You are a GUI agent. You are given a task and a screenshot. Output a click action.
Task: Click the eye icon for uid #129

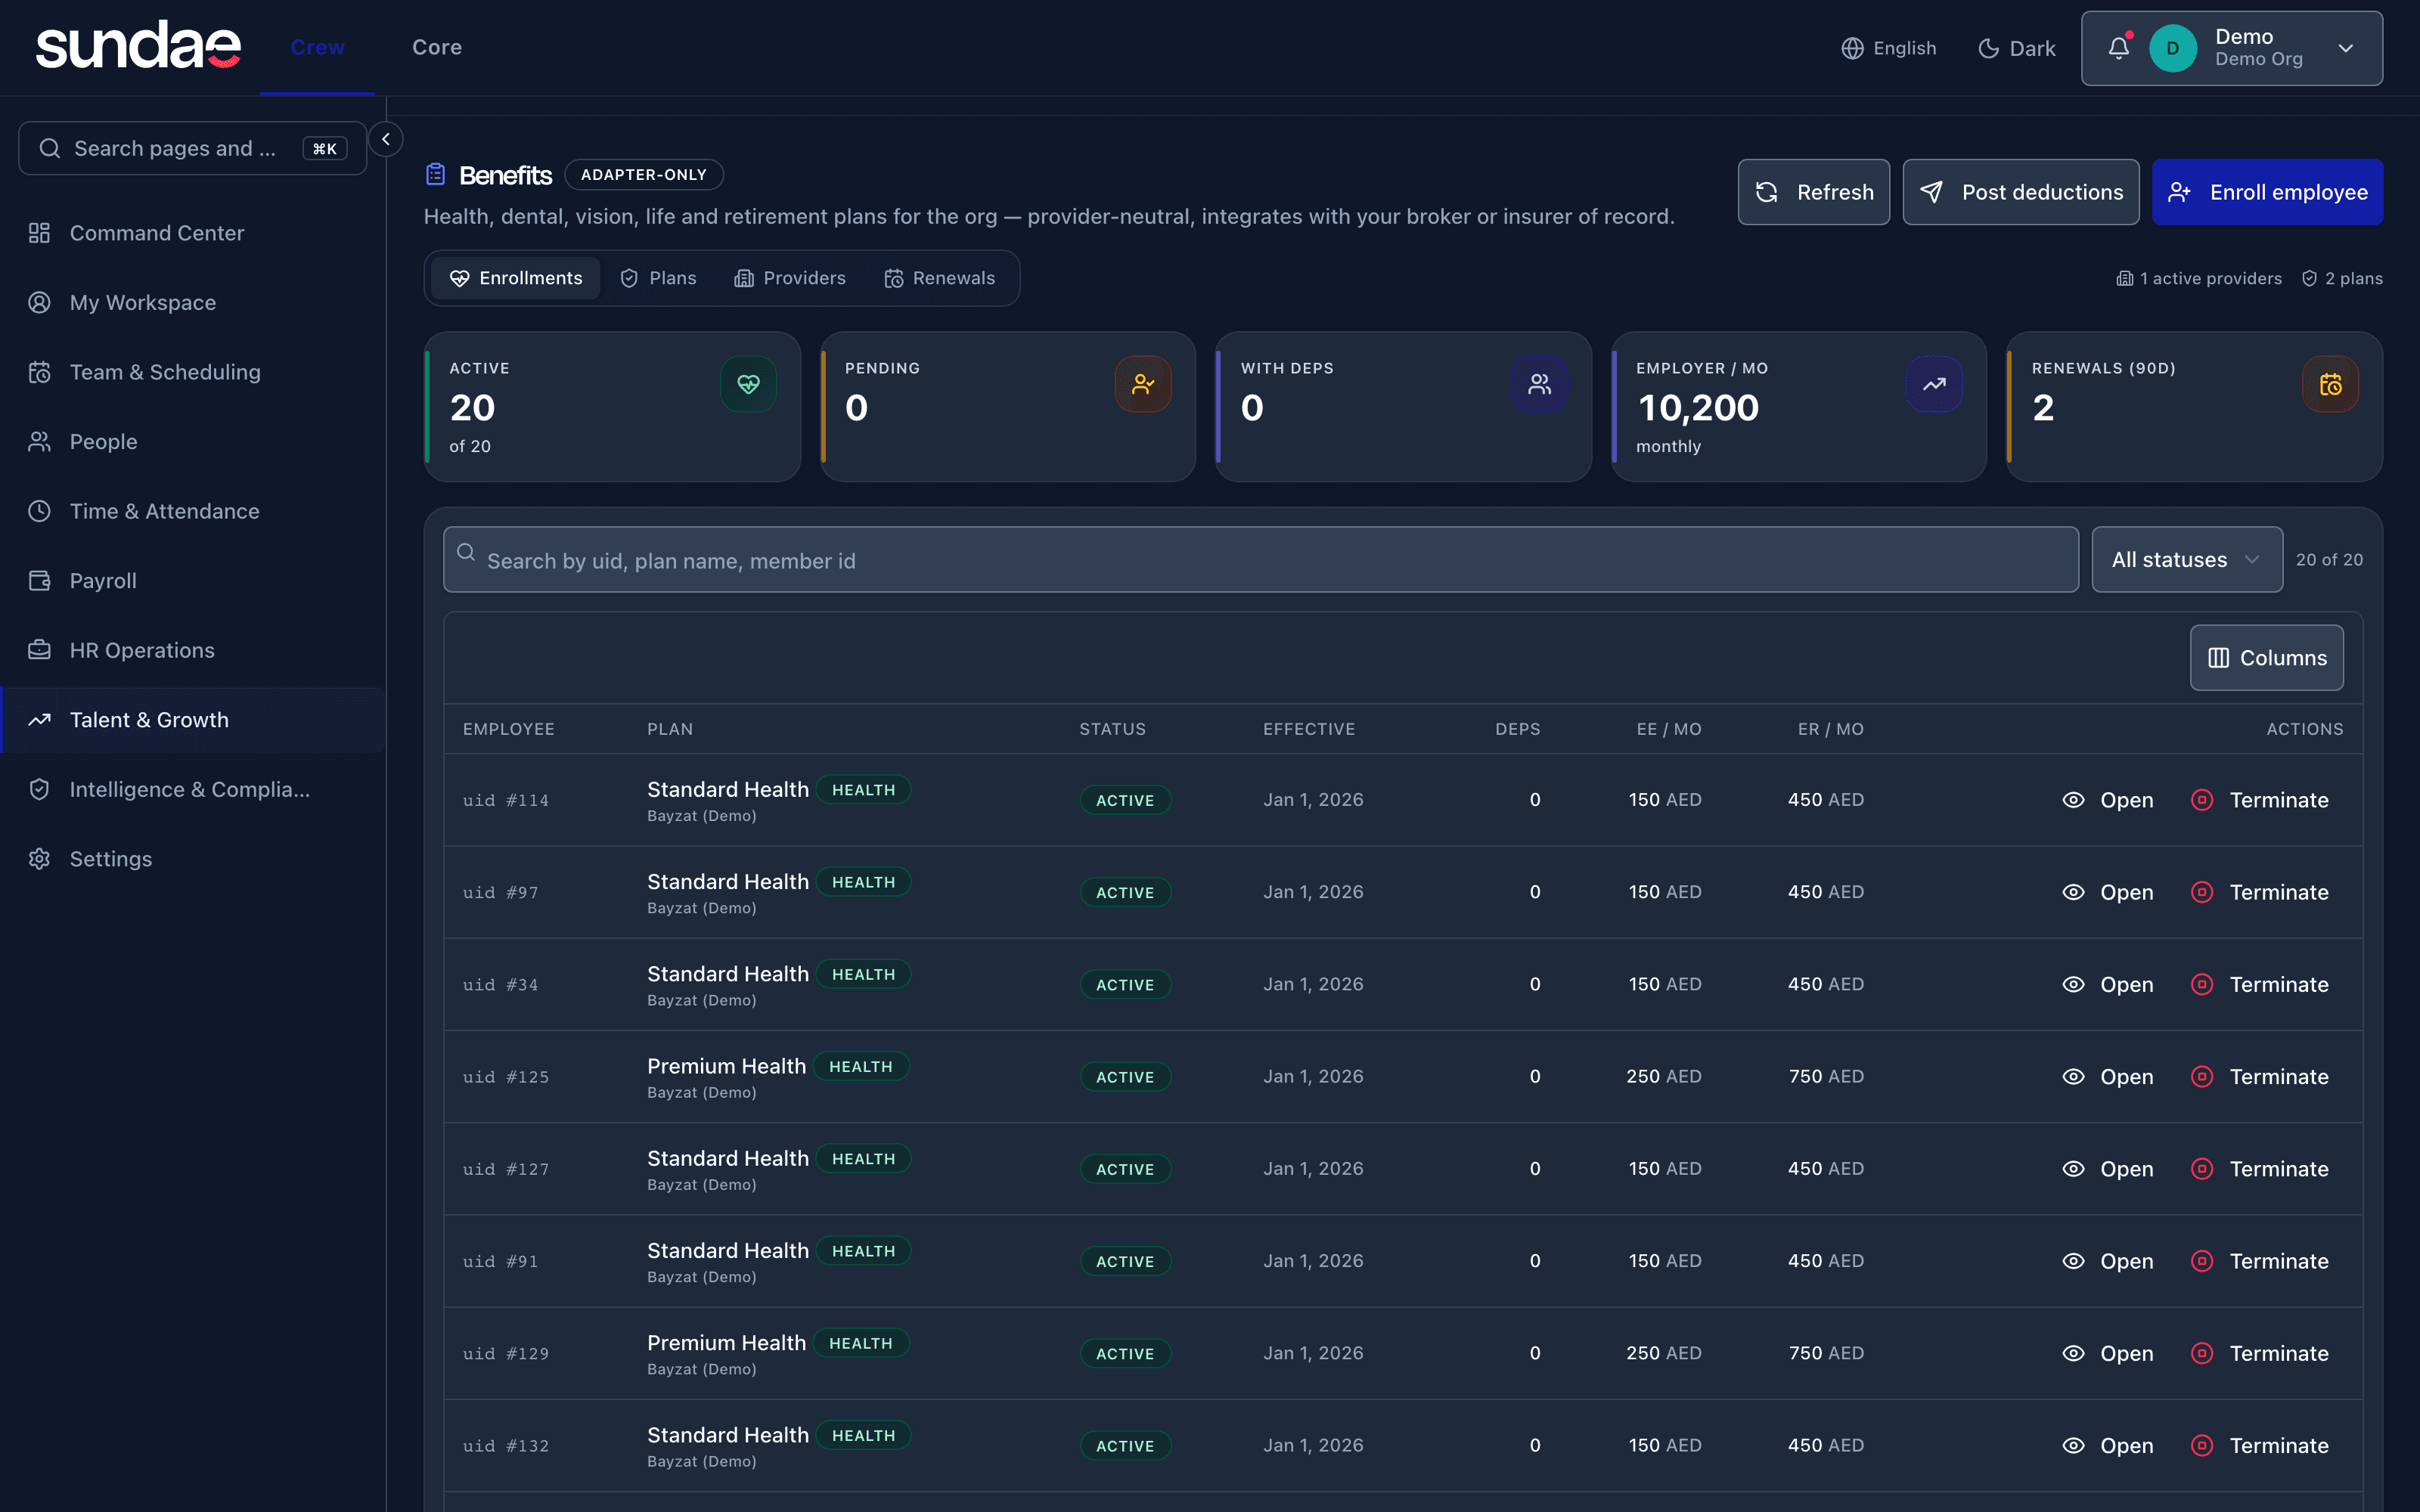coord(2073,1353)
